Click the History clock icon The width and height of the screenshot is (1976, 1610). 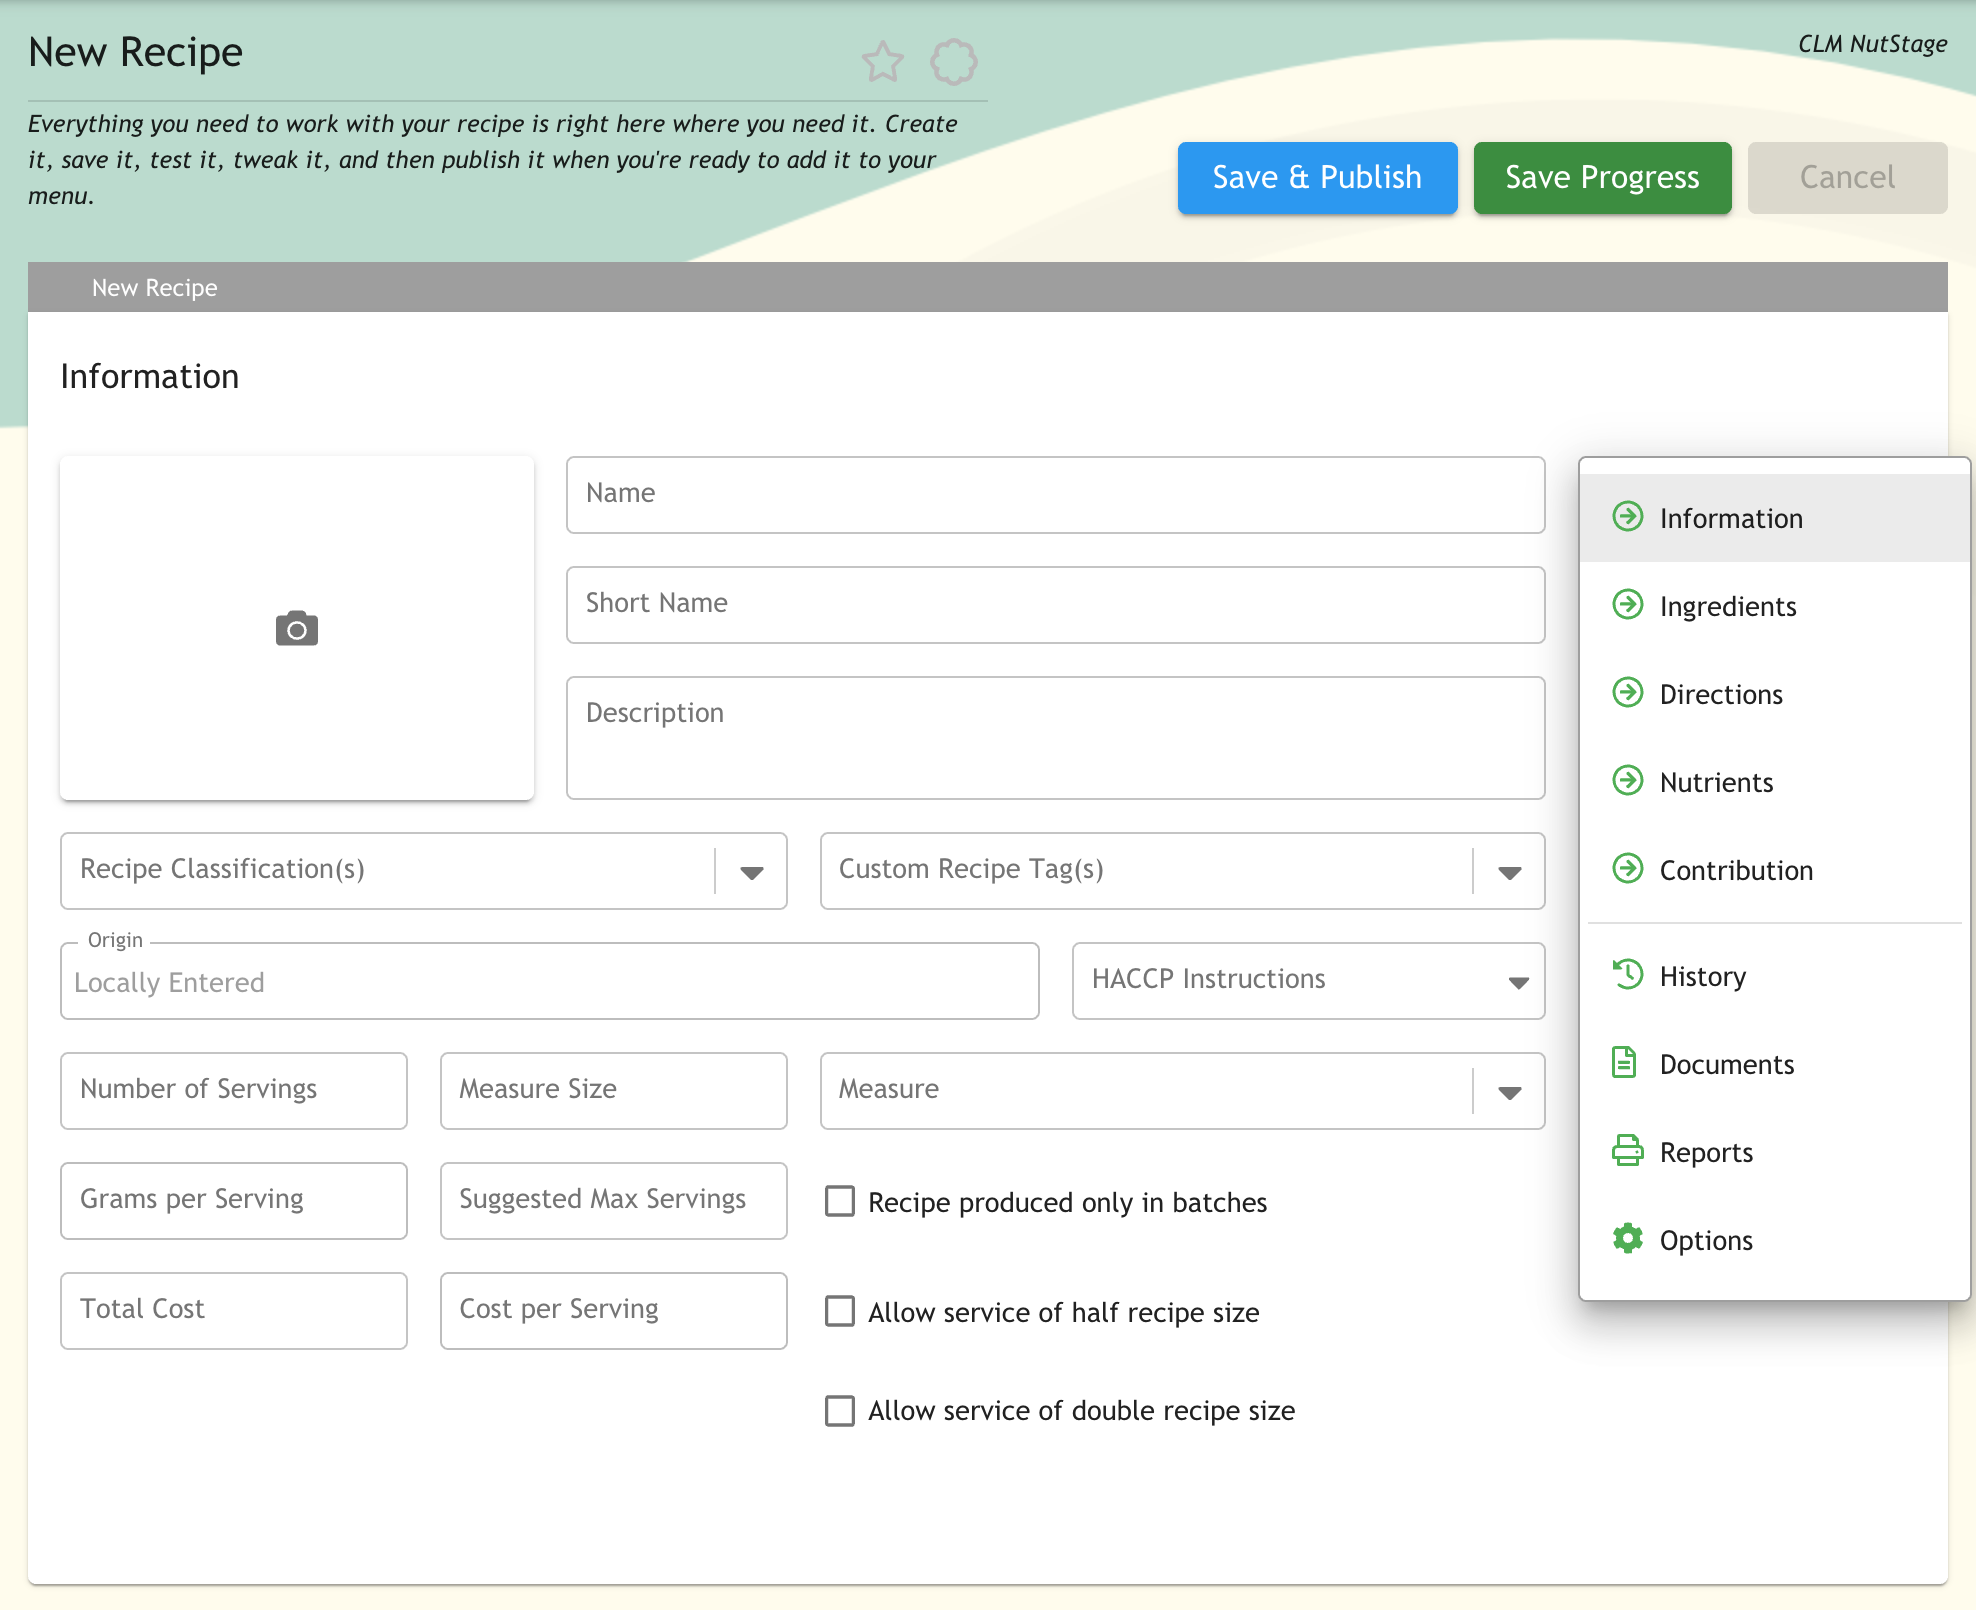(1627, 974)
